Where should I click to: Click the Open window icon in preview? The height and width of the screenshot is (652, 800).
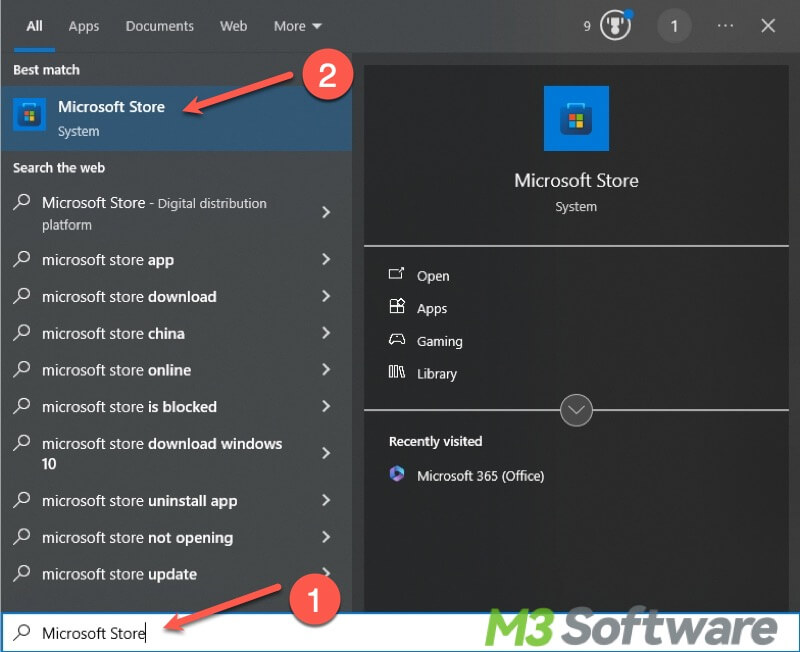point(396,274)
